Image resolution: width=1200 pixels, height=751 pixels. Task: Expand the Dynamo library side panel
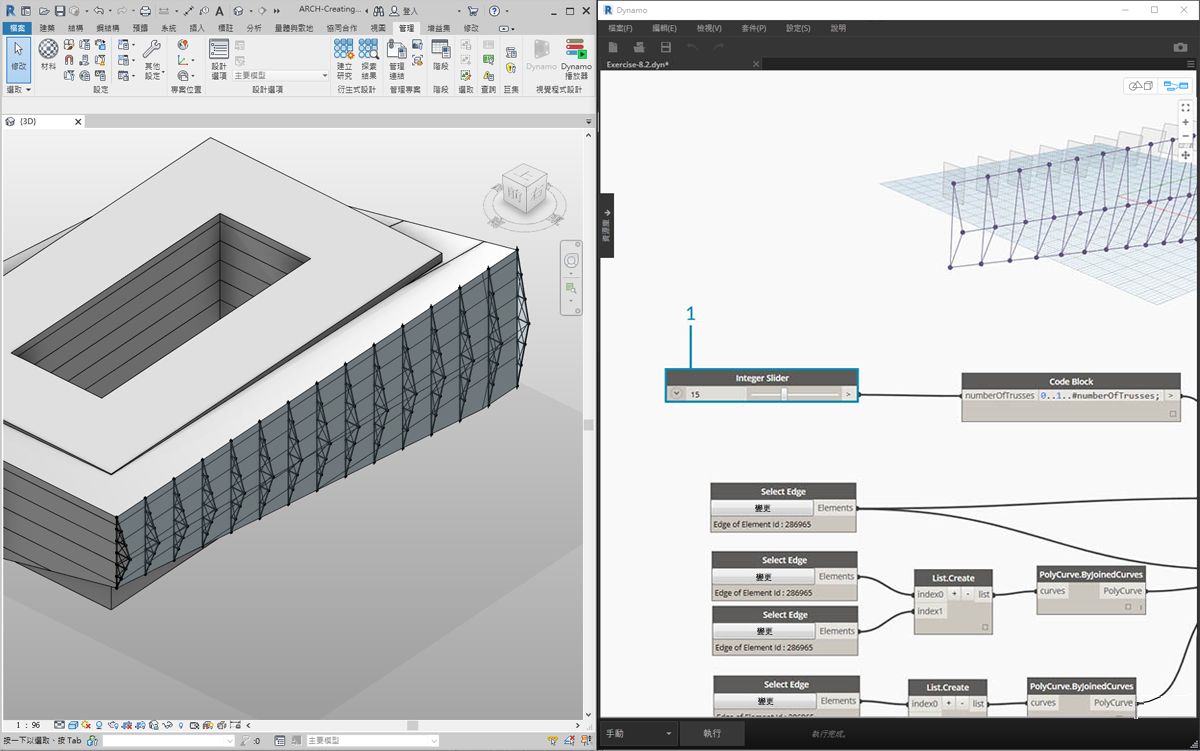(x=606, y=226)
